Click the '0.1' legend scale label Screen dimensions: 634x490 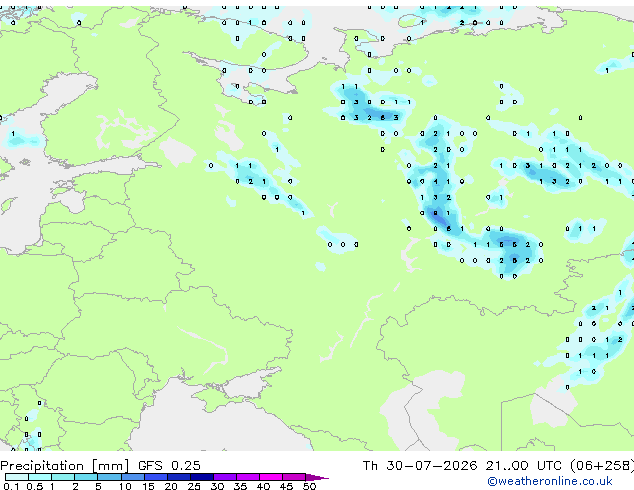point(11,486)
